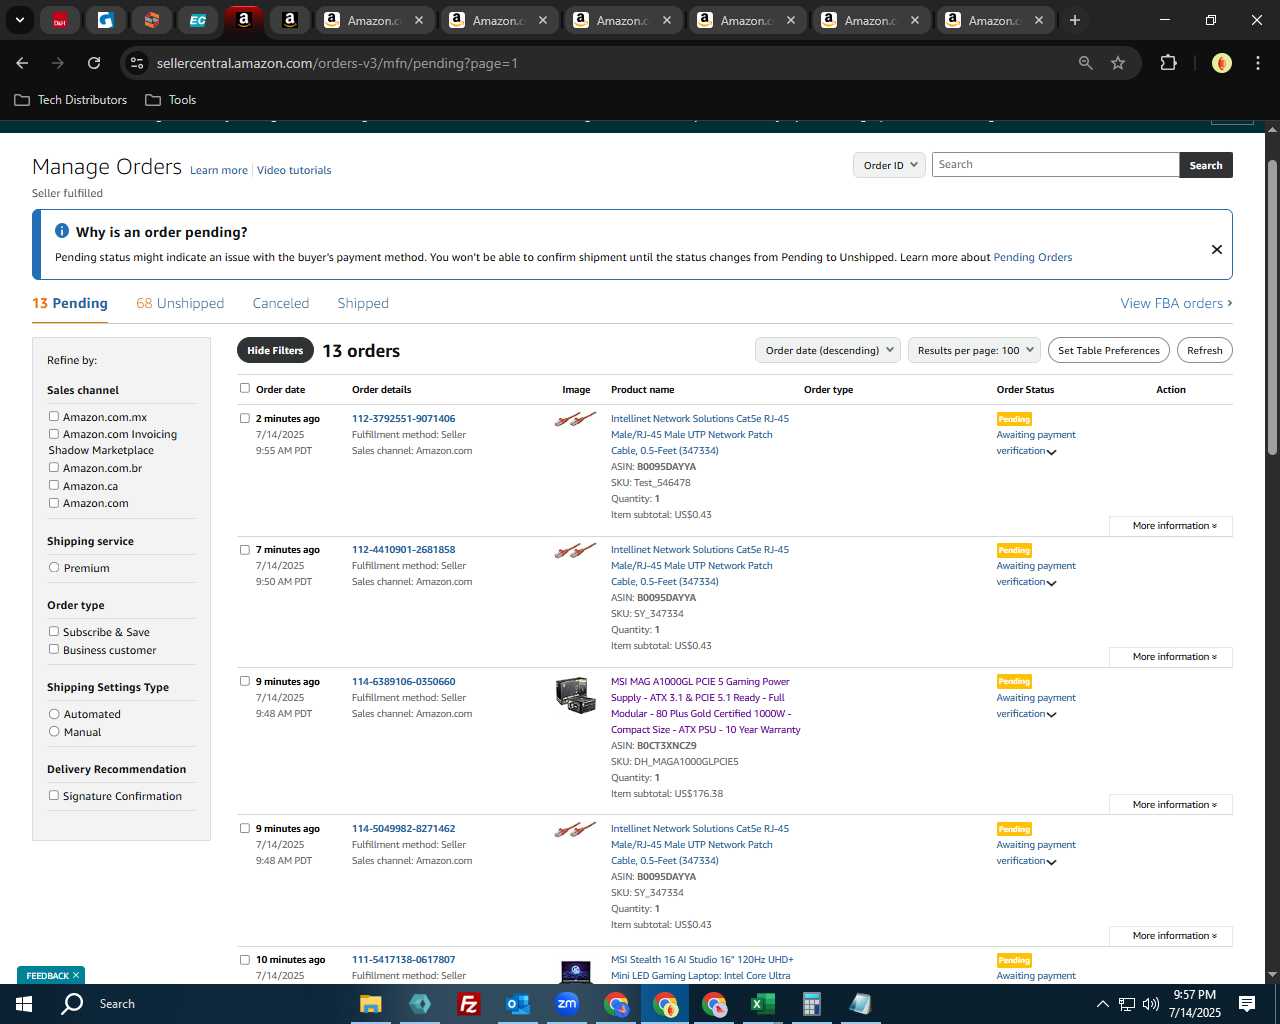This screenshot has height=1024, width=1280.
Task: Check the Subscribe & Save order type
Action: coord(54,631)
